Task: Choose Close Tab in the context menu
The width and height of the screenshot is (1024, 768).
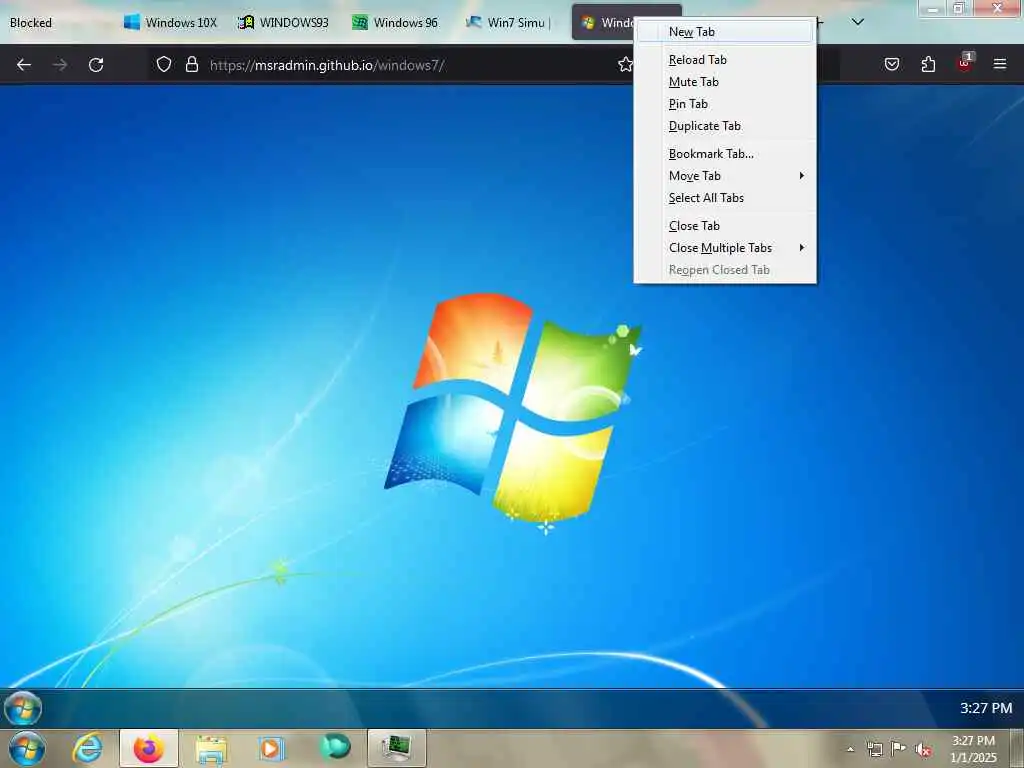Action: click(x=725, y=225)
